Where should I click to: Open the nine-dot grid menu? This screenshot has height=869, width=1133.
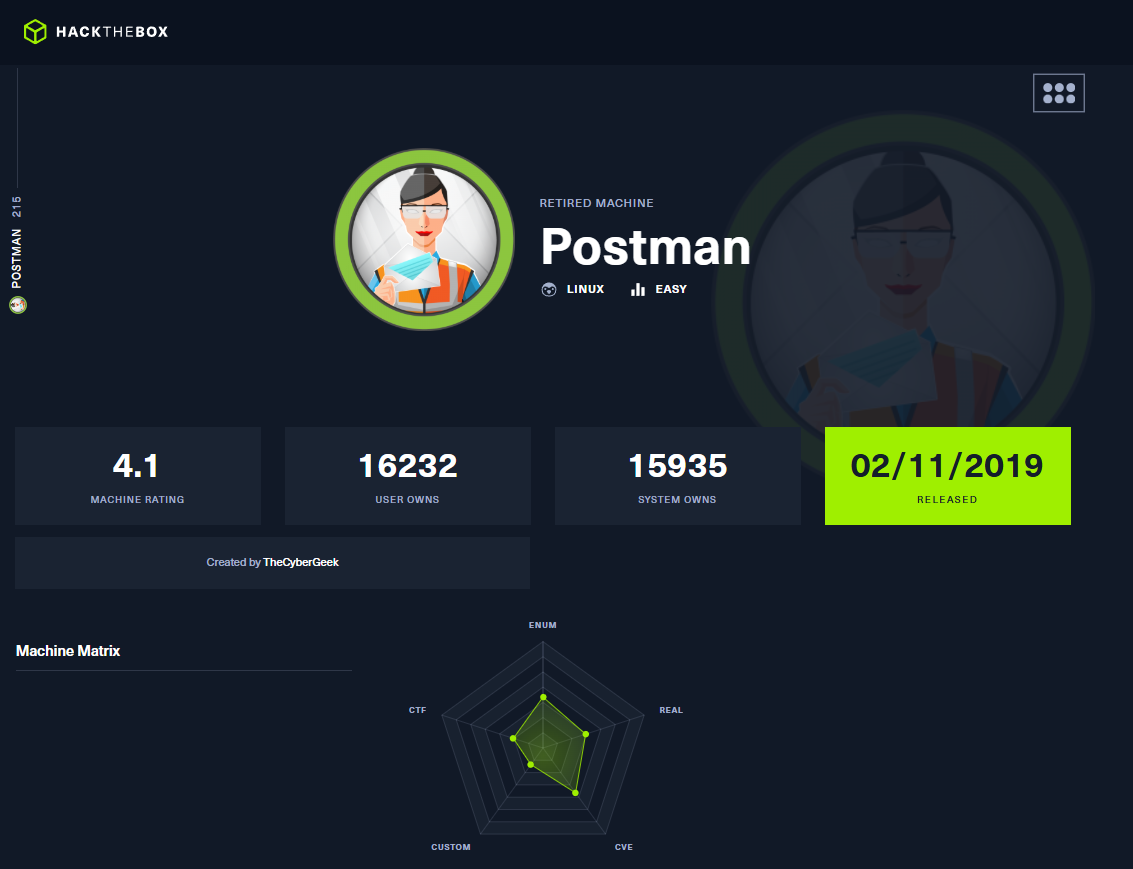click(x=1058, y=93)
